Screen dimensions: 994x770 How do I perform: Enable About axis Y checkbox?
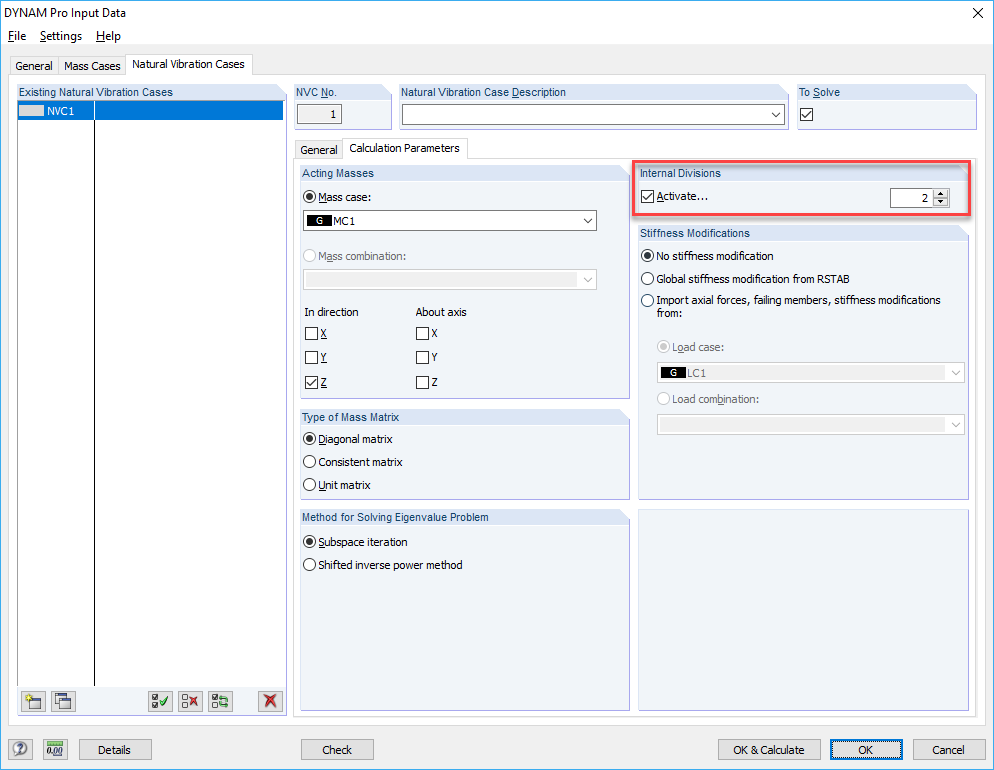(x=422, y=357)
